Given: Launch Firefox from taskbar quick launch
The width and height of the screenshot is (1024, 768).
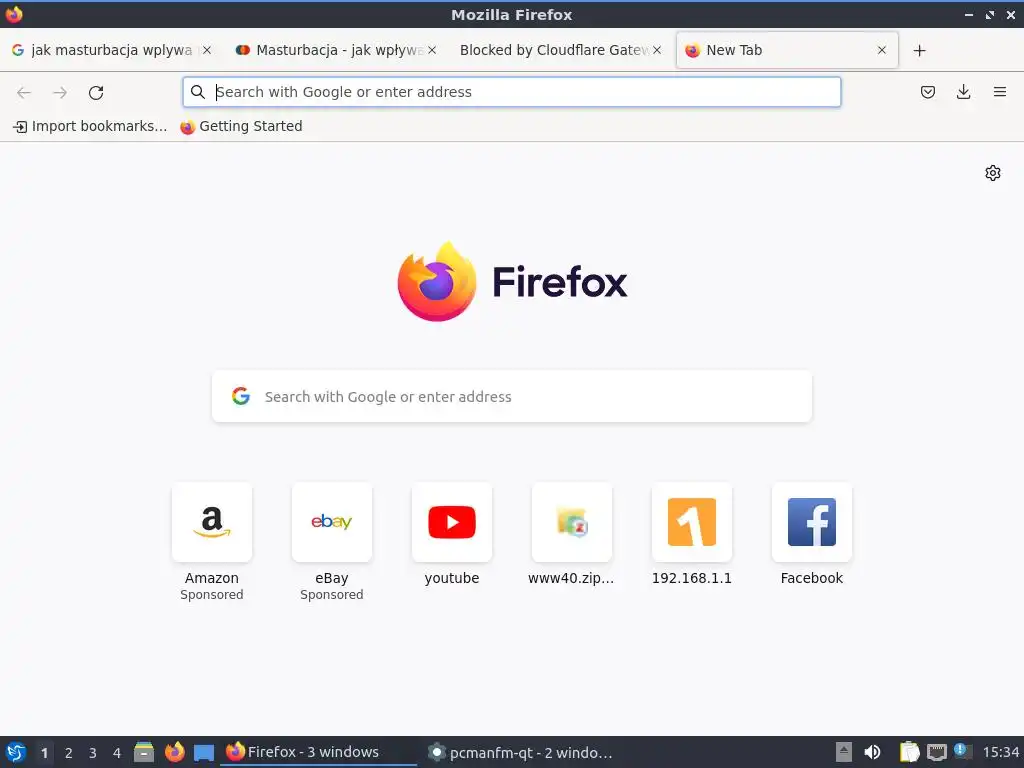Looking at the screenshot, I should pyautogui.click(x=174, y=752).
